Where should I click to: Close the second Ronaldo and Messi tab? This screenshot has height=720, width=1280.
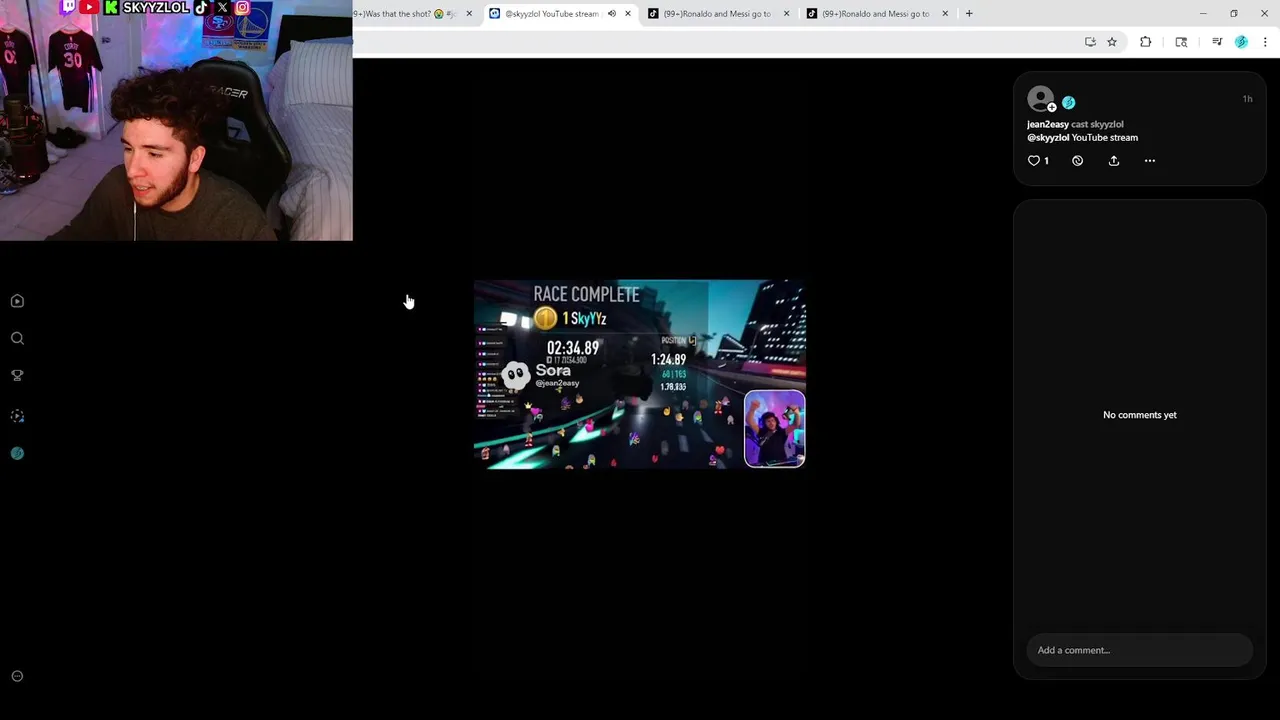tap(944, 14)
